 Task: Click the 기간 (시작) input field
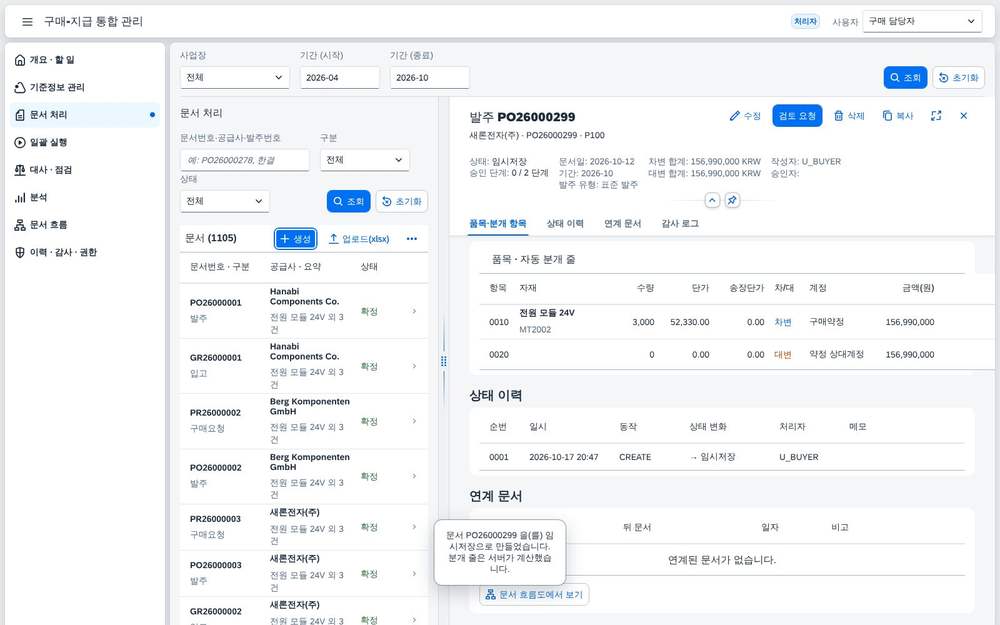point(339,77)
